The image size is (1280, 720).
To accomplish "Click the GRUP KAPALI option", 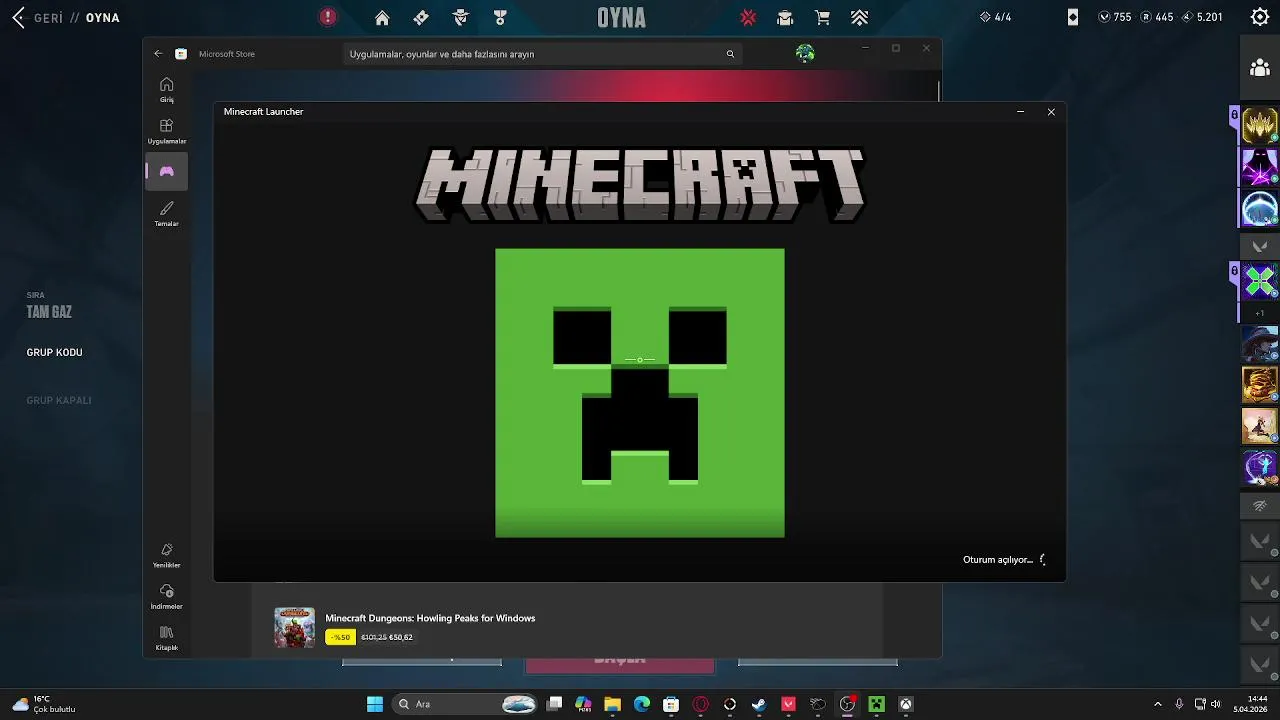I will (59, 400).
